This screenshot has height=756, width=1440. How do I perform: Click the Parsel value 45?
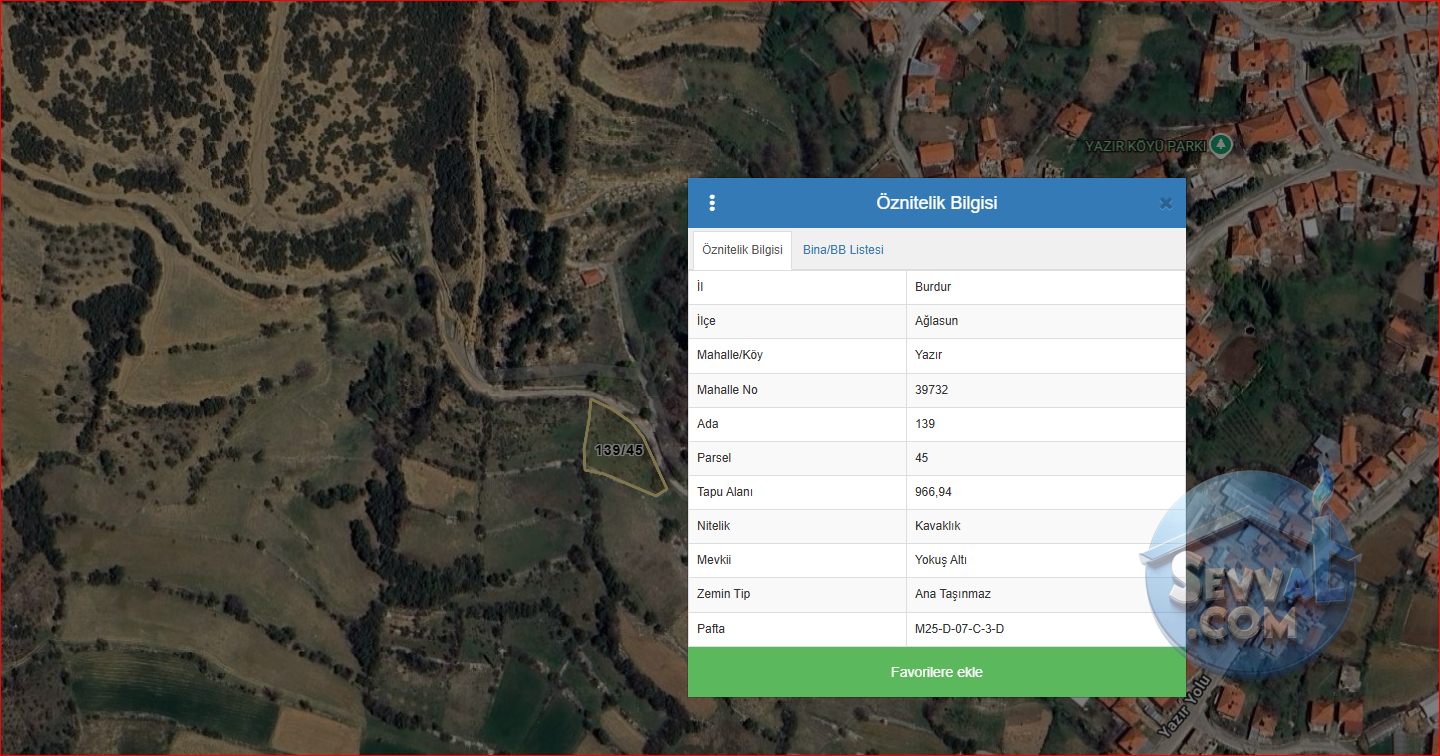click(922, 458)
